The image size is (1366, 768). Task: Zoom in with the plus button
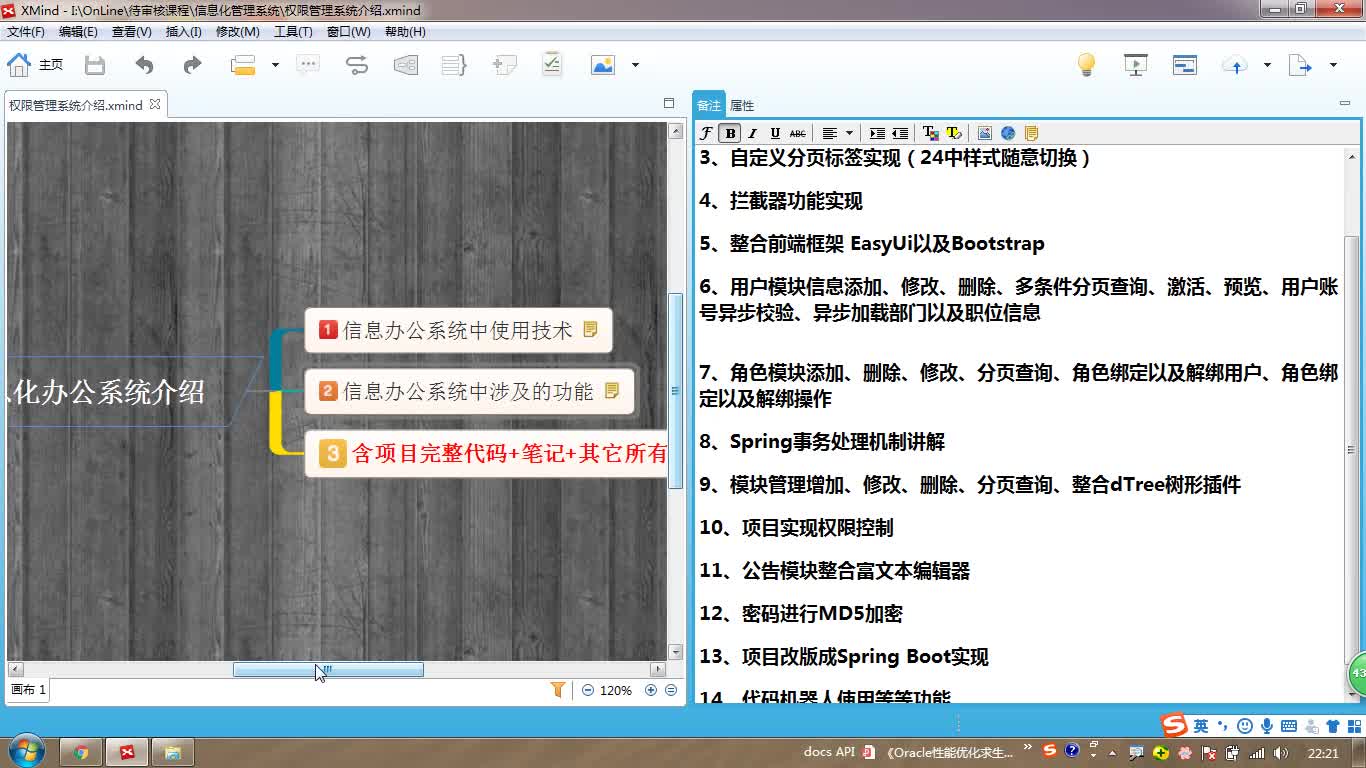point(651,690)
